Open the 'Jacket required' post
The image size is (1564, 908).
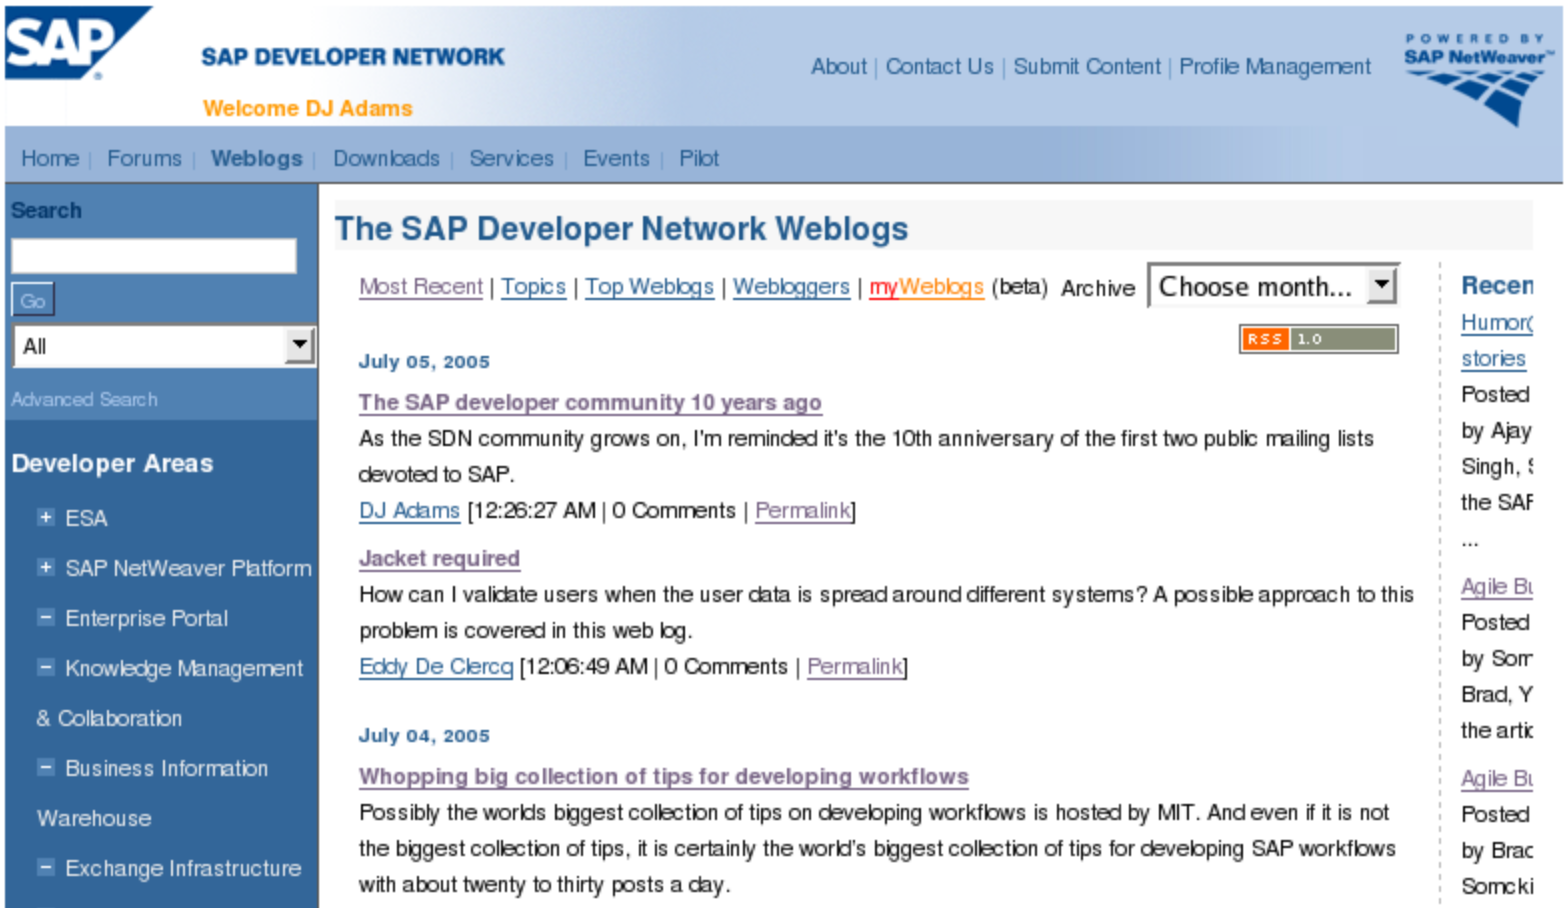pos(439,558)
